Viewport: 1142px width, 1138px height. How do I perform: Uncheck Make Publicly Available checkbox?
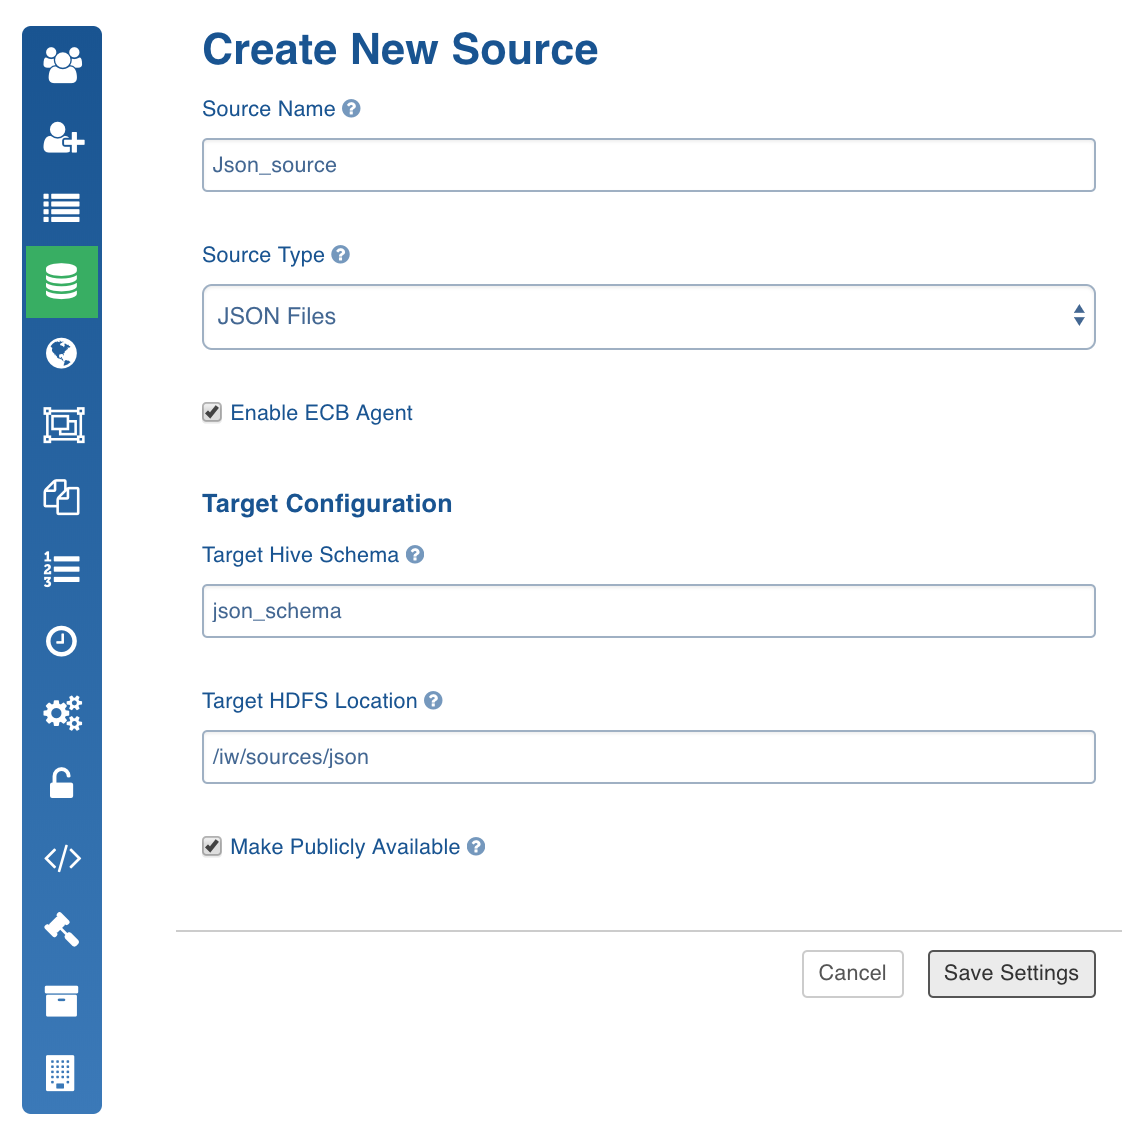coord(212,846)
